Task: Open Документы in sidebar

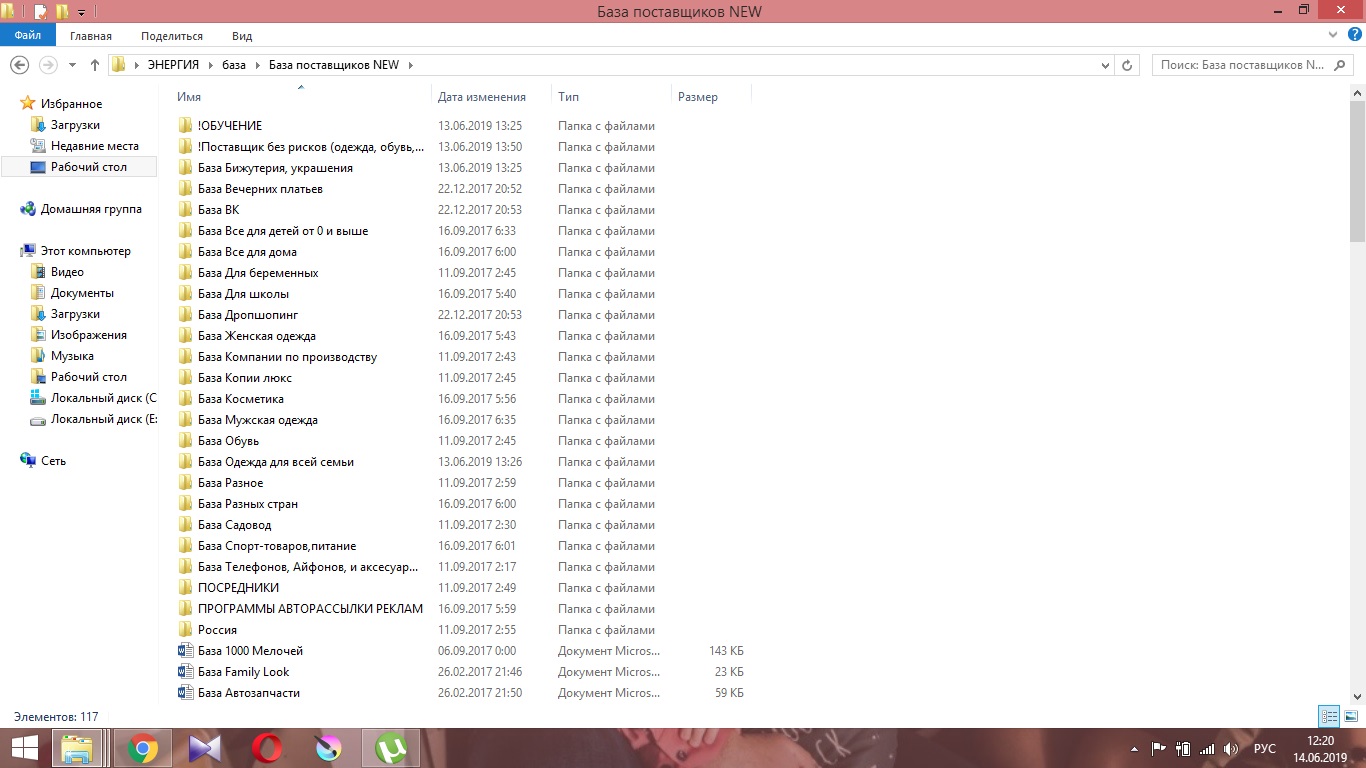Action: pyautogui.click(x=82, y=293)
